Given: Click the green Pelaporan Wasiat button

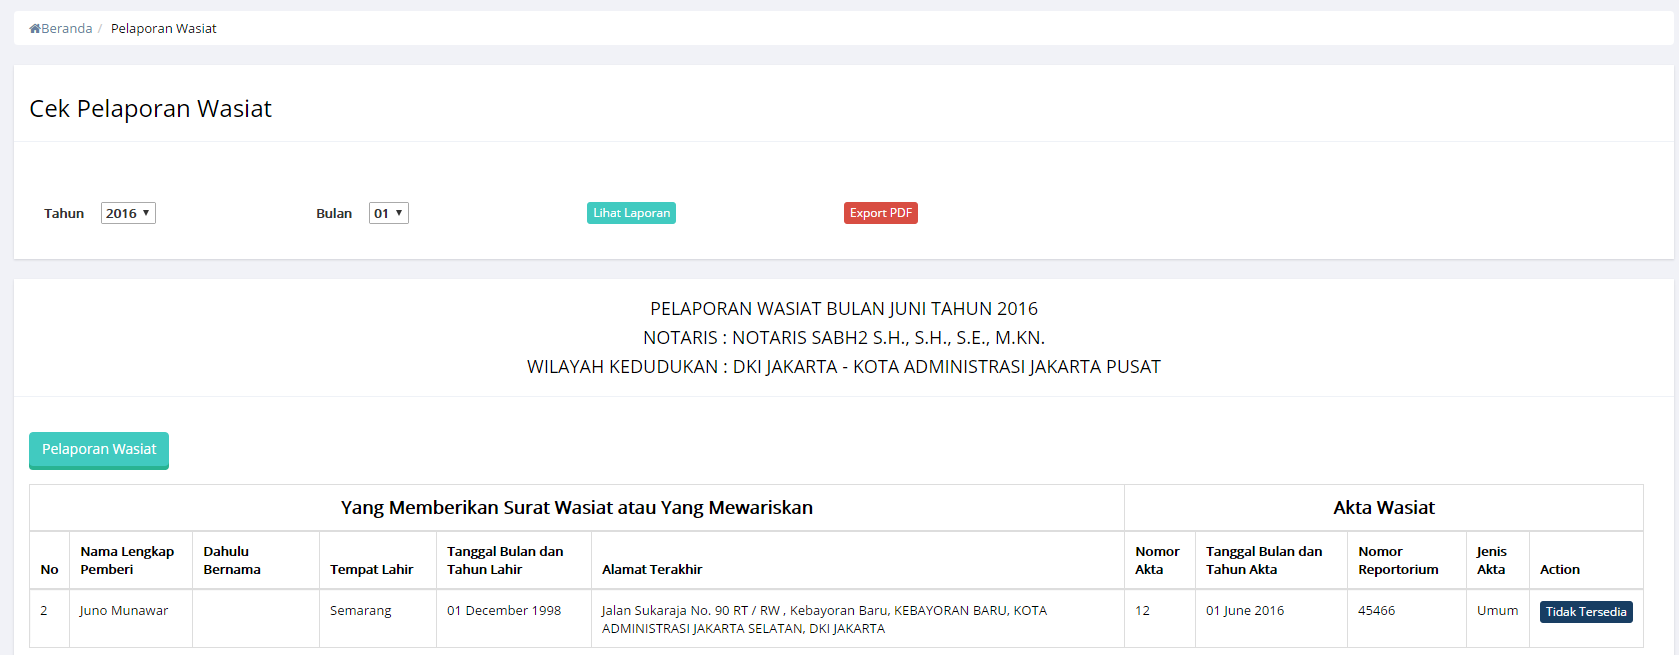Looking at the screenshot, I should [99, 450].
